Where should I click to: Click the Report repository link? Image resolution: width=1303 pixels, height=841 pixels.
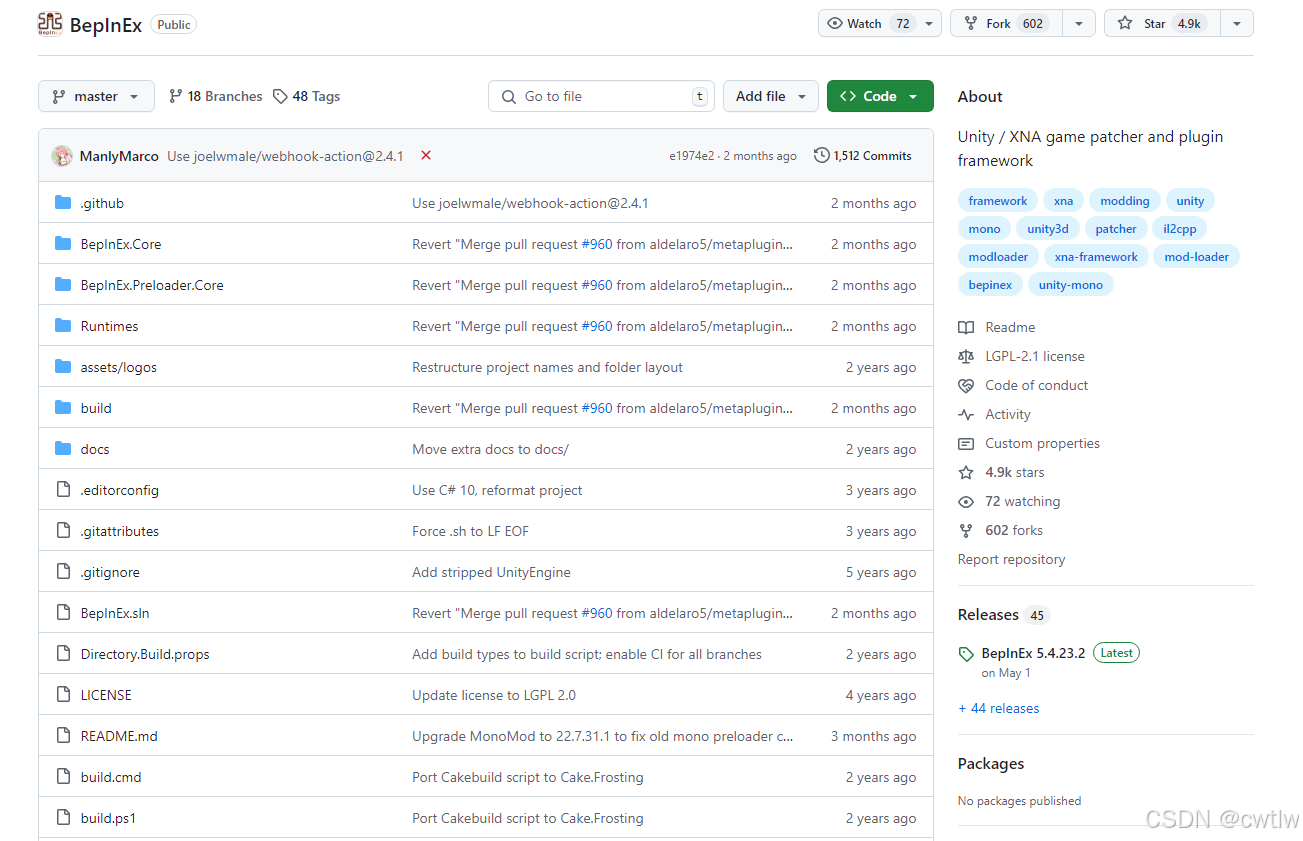[x=1011, y=559]
